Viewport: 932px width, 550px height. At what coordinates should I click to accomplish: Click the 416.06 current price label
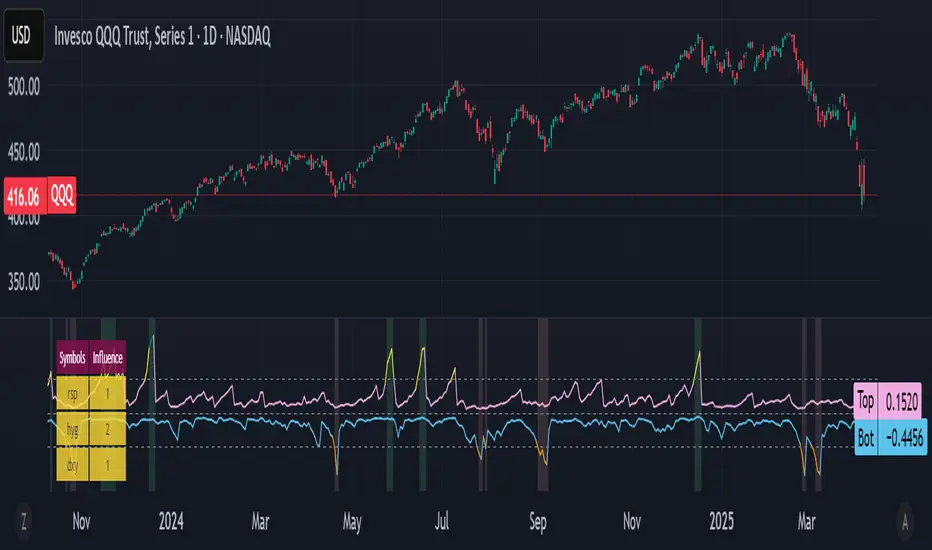click(24, 196)
